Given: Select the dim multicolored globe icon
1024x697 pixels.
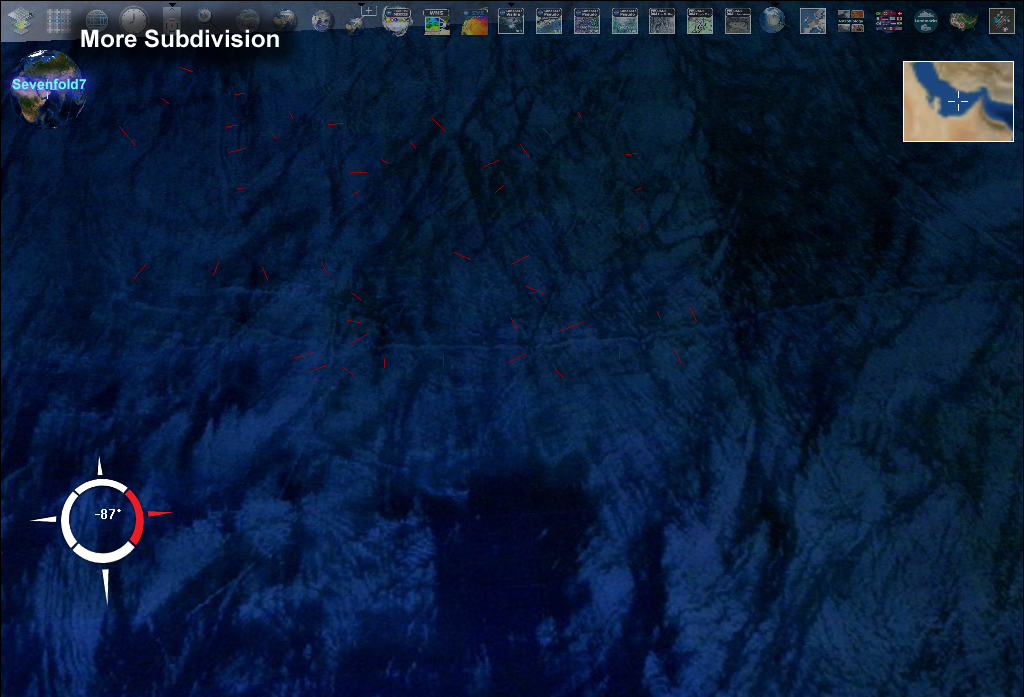Looking at the screenshot, I should point(248,21).
